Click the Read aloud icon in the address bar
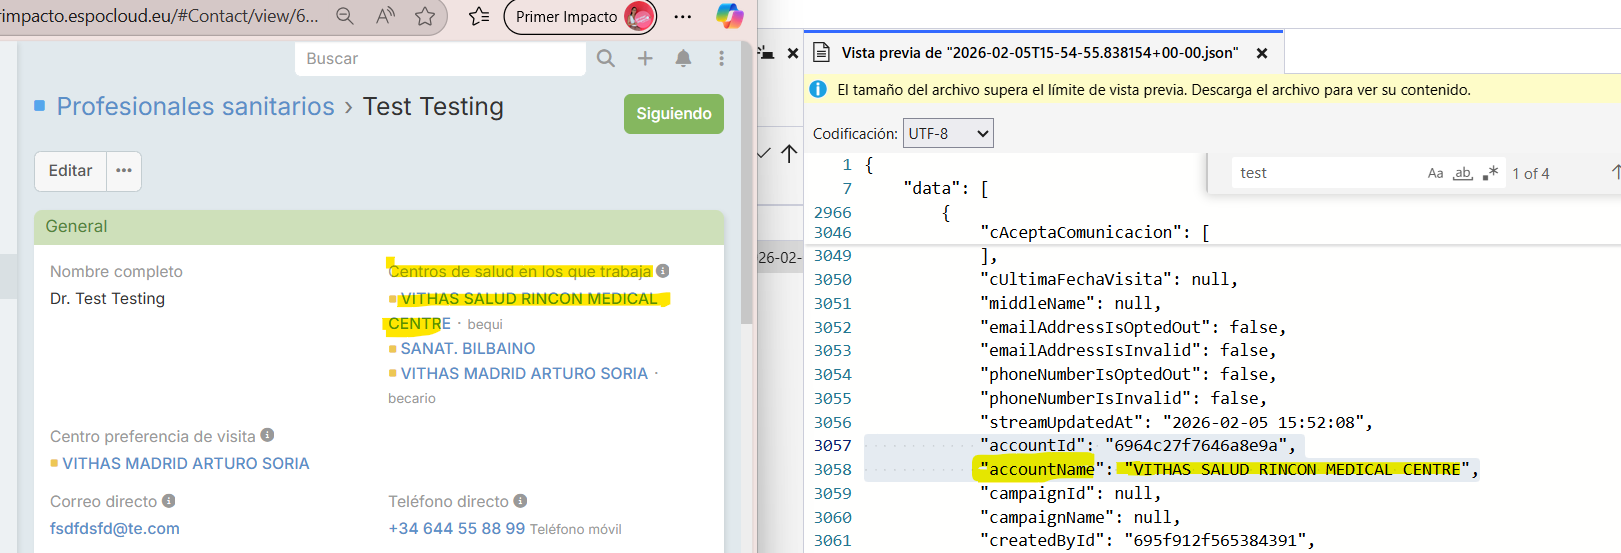The width and height of the screenshot is (1621, 553). [x=385, y=16]
